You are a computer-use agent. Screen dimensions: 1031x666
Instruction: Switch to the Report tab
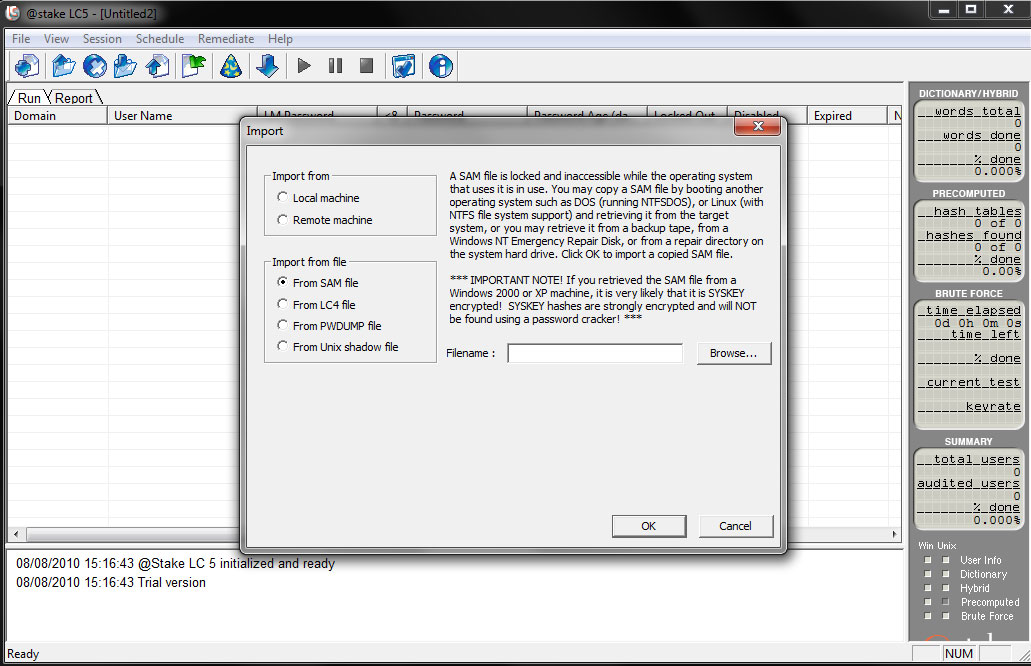tap(74, 98)
